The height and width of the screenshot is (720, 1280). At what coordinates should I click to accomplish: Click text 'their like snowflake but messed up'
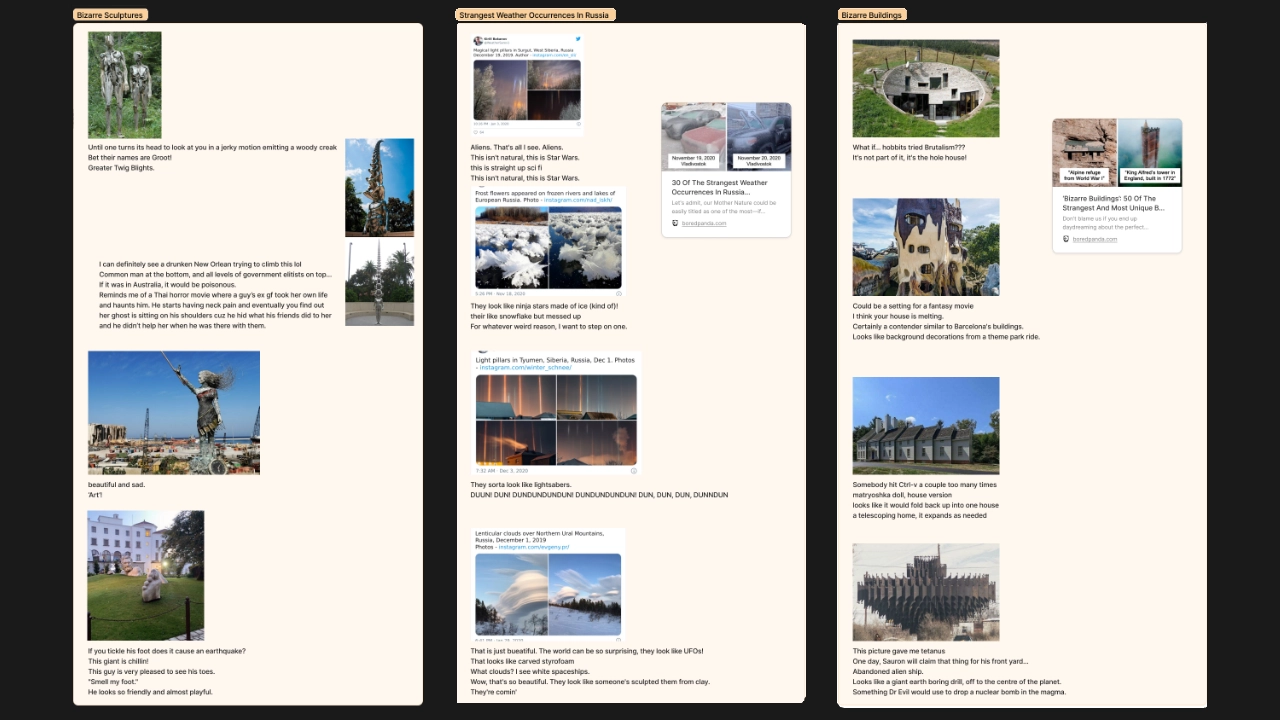click(526, 316)
